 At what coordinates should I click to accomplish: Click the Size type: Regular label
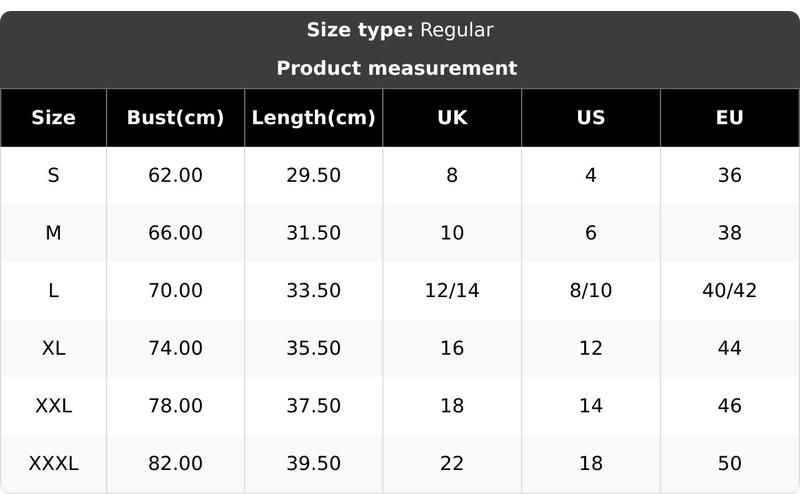pyautogui.click(x=400, y=30)
